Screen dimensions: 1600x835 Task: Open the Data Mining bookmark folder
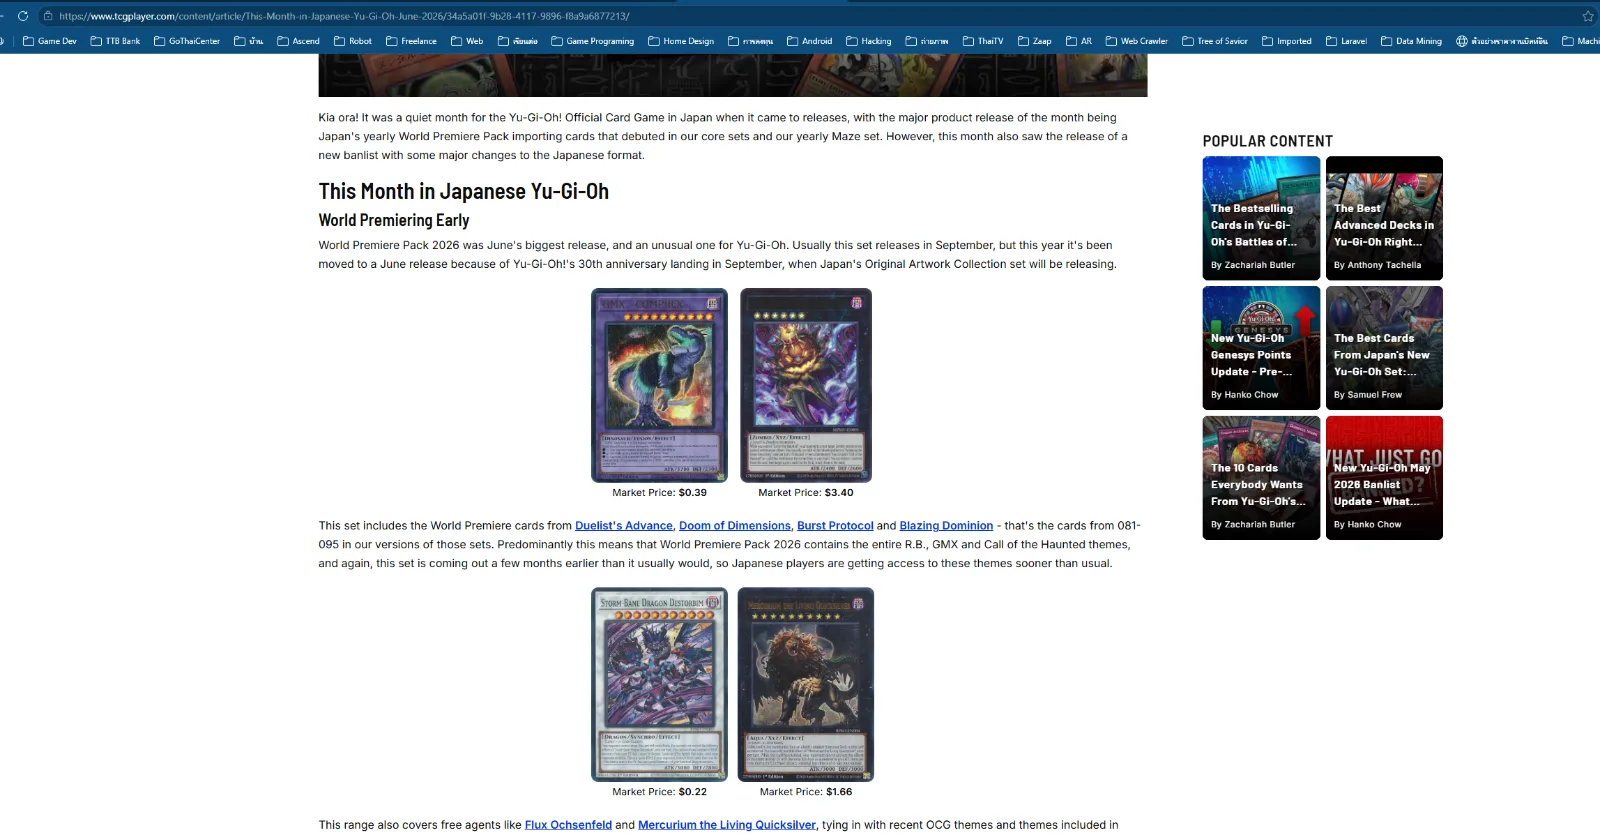coord(1411,41)
